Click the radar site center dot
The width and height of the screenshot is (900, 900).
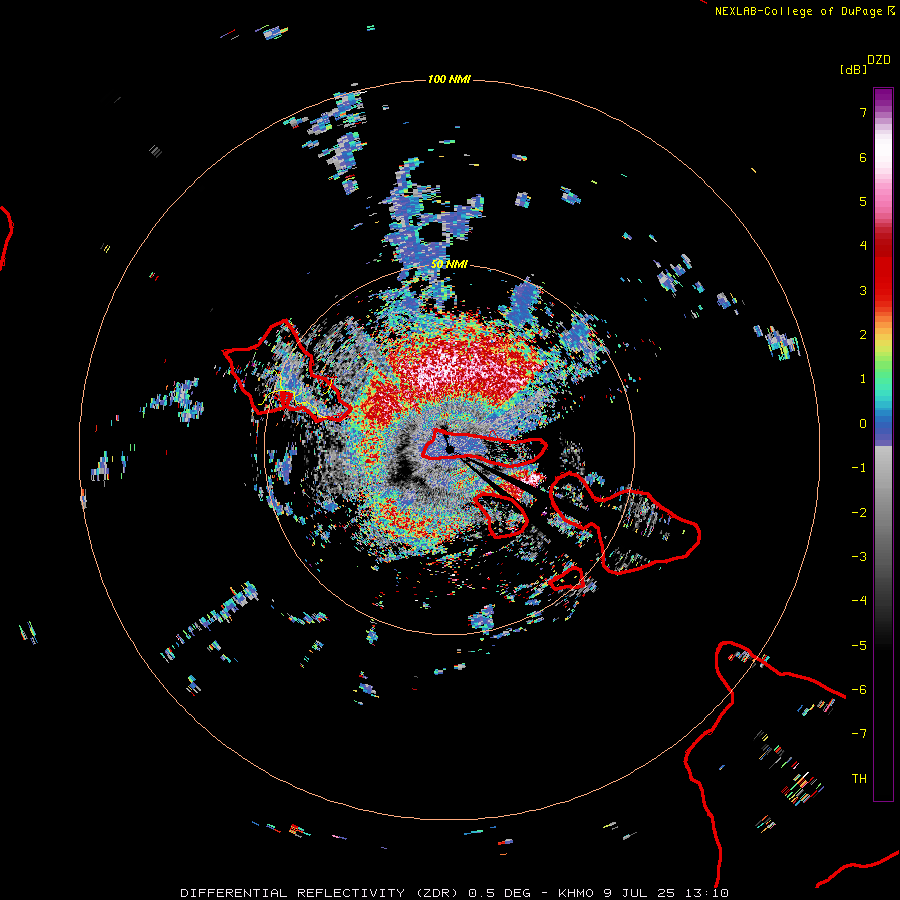click(x=450, y=449)
